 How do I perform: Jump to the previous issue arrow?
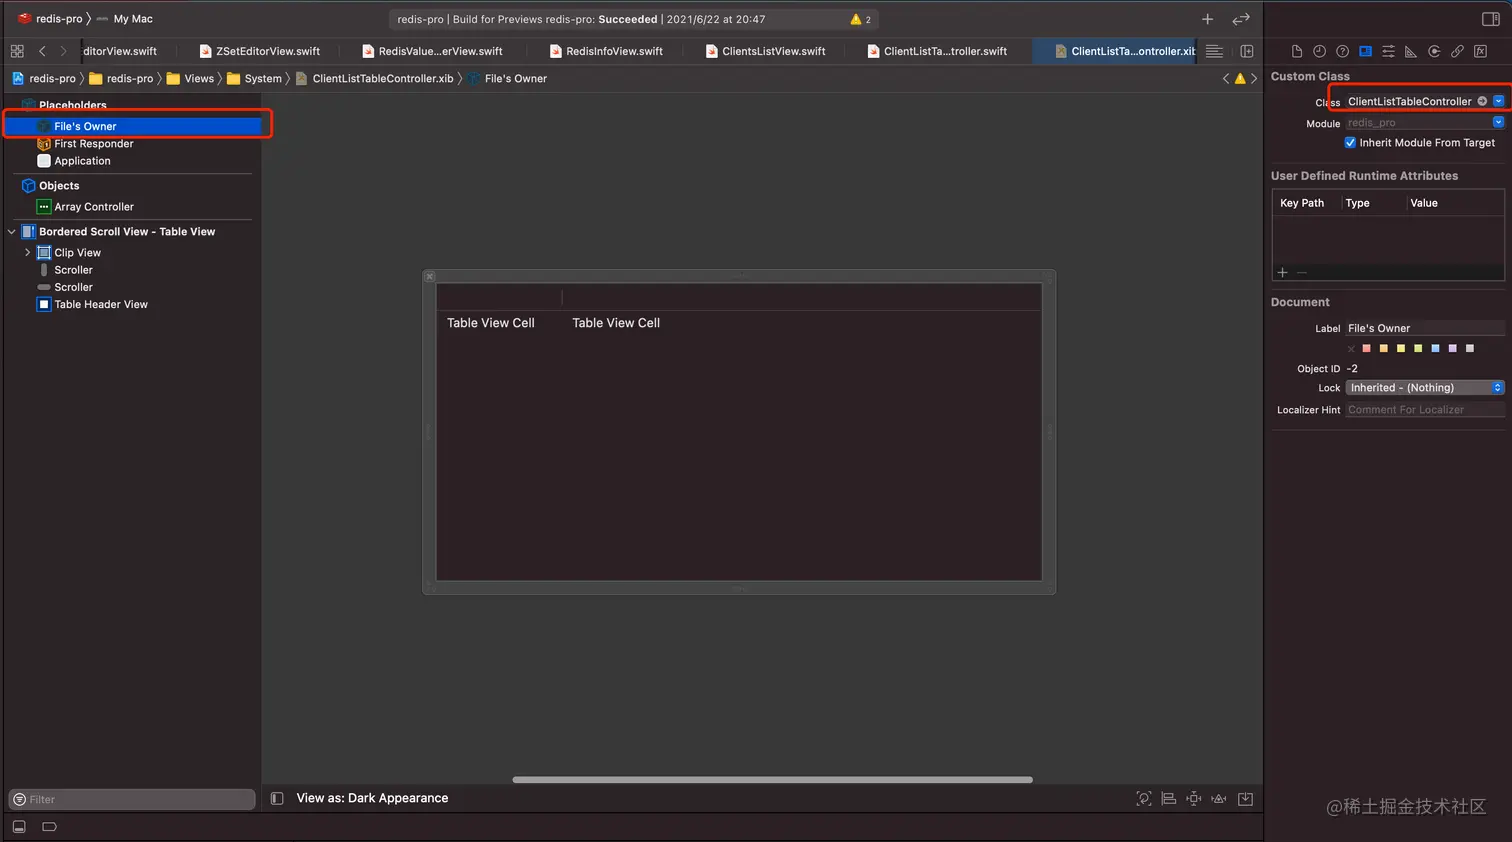[1226, 78]
